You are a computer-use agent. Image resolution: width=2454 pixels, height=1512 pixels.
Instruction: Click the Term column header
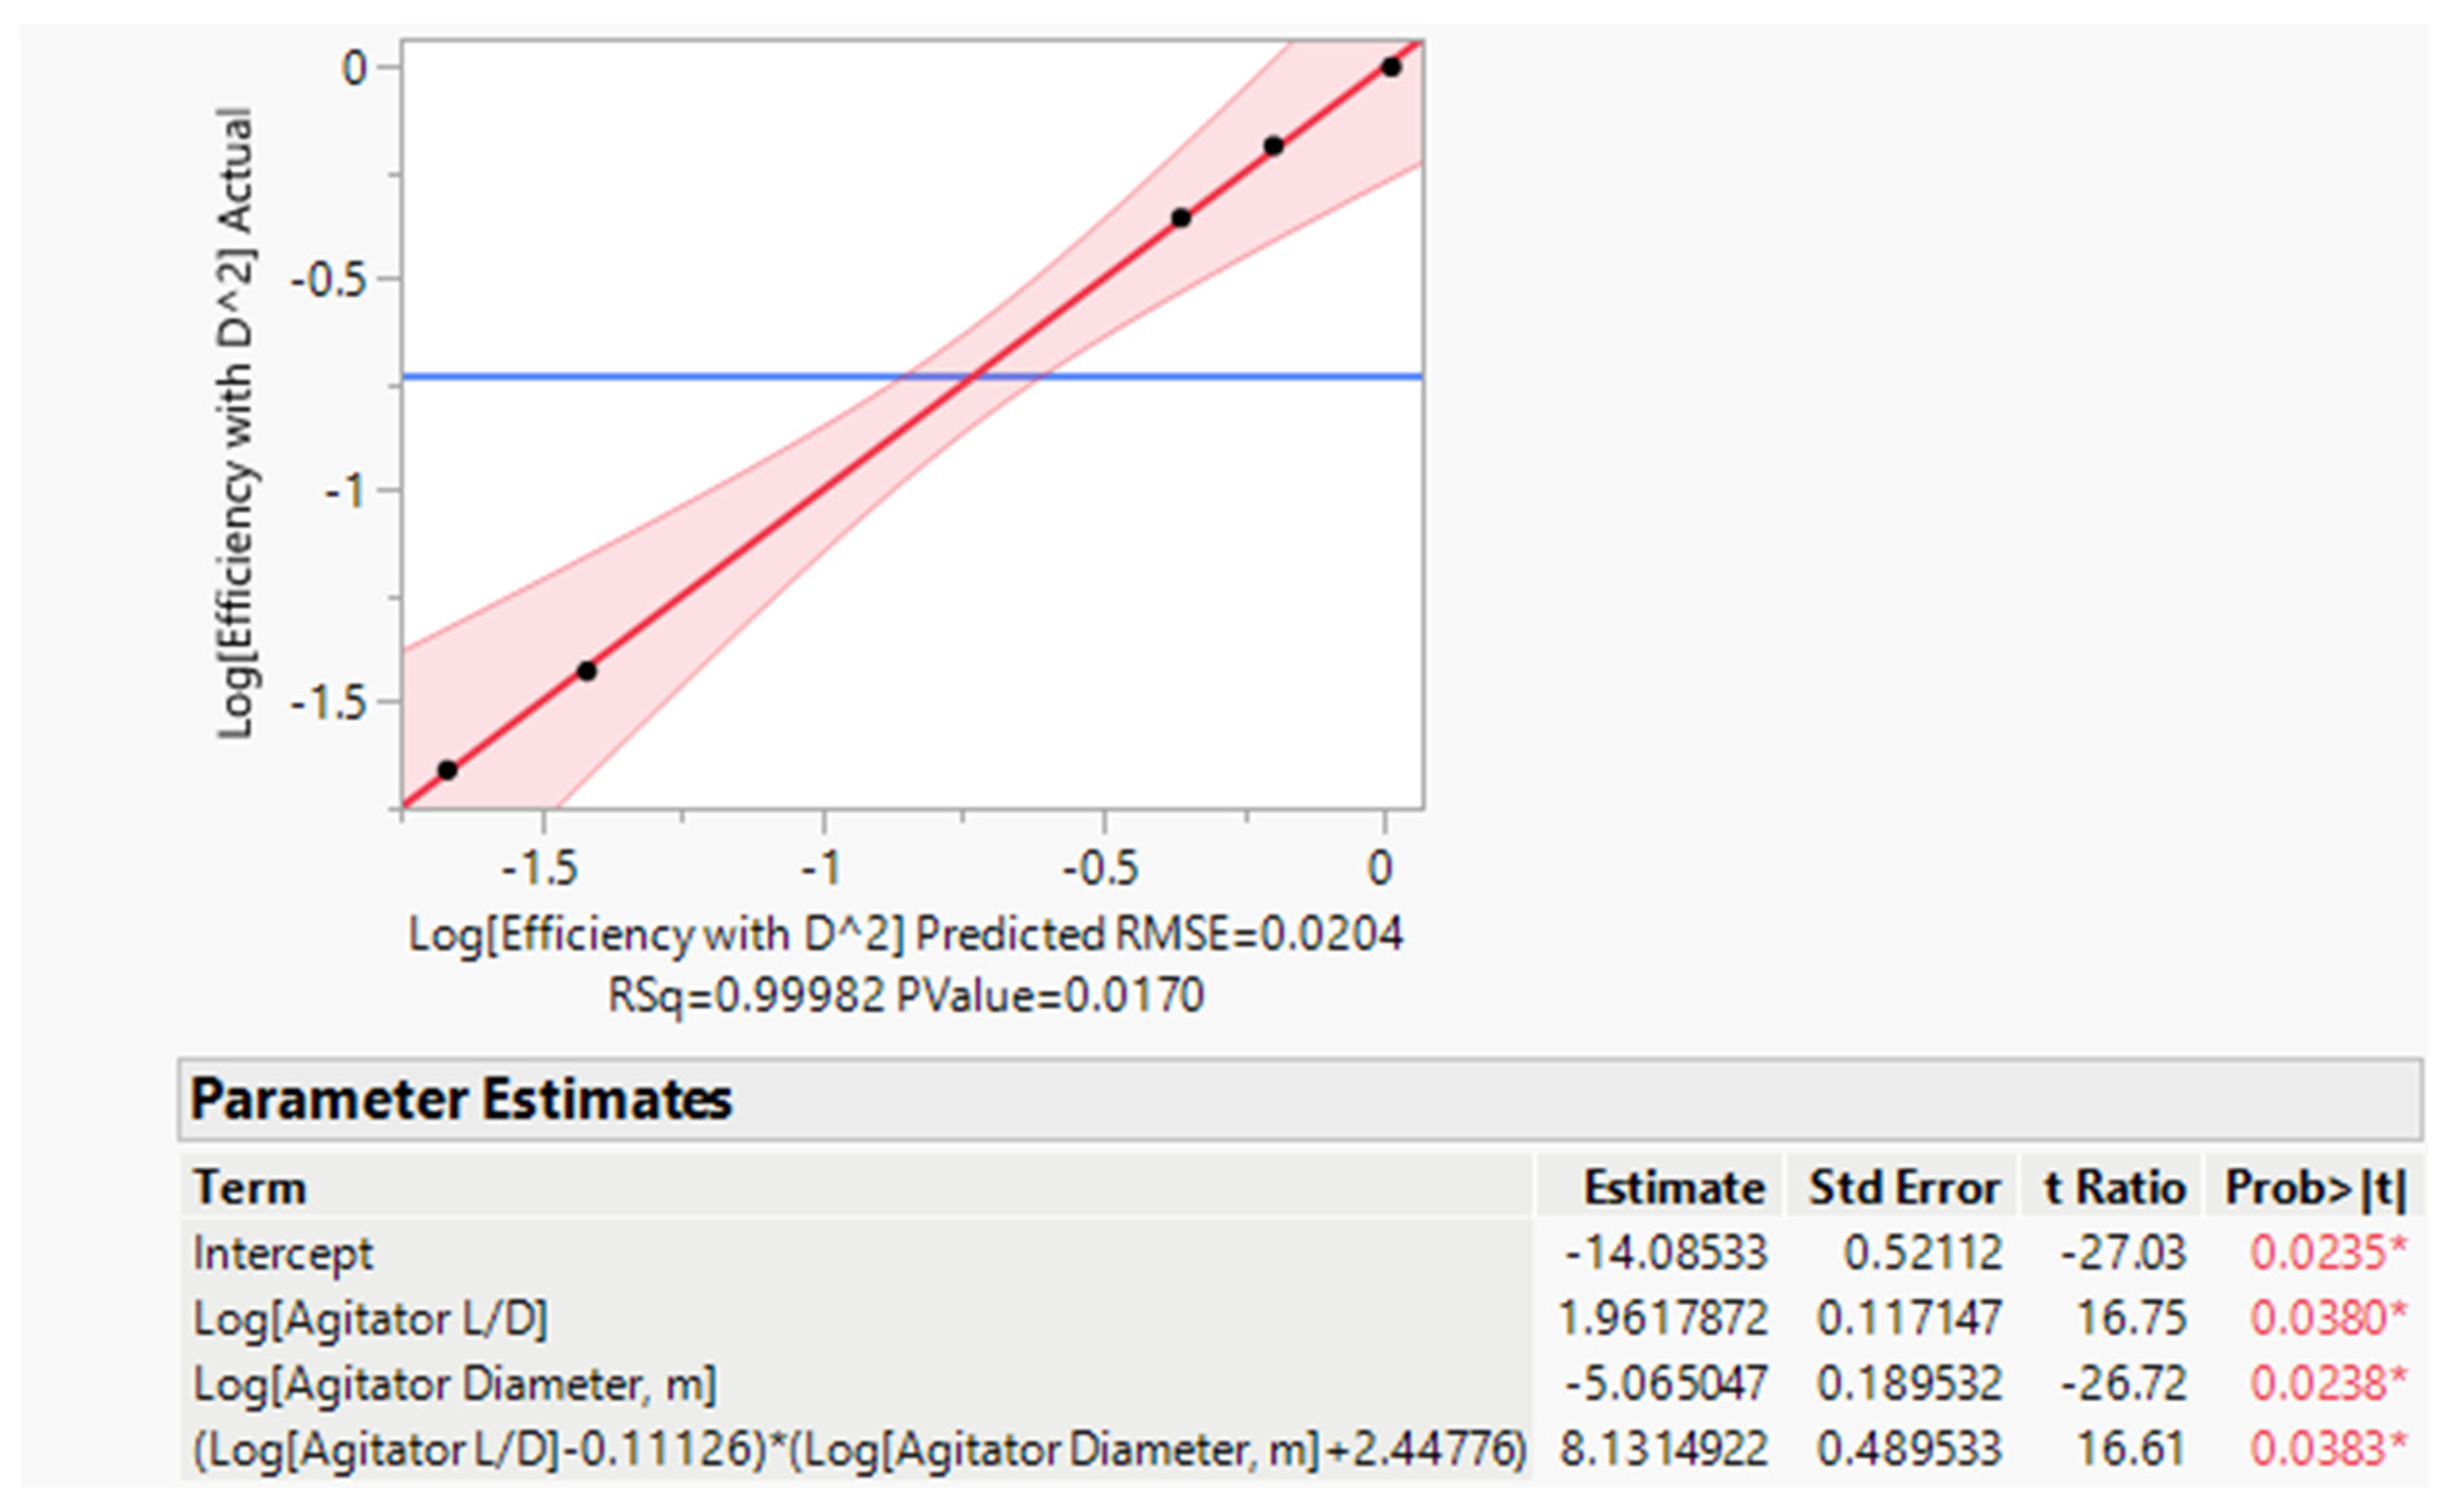(250, 1188)
